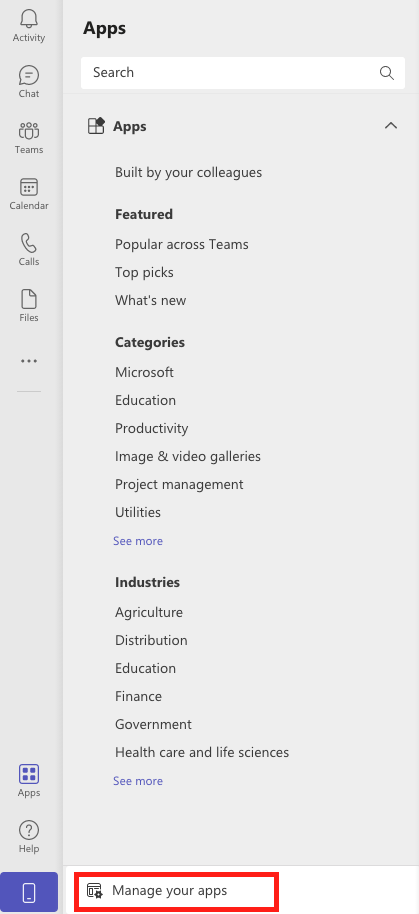Choose Image & video galleries
Screen dimensions: 419x914
click(x=188, y=456)
